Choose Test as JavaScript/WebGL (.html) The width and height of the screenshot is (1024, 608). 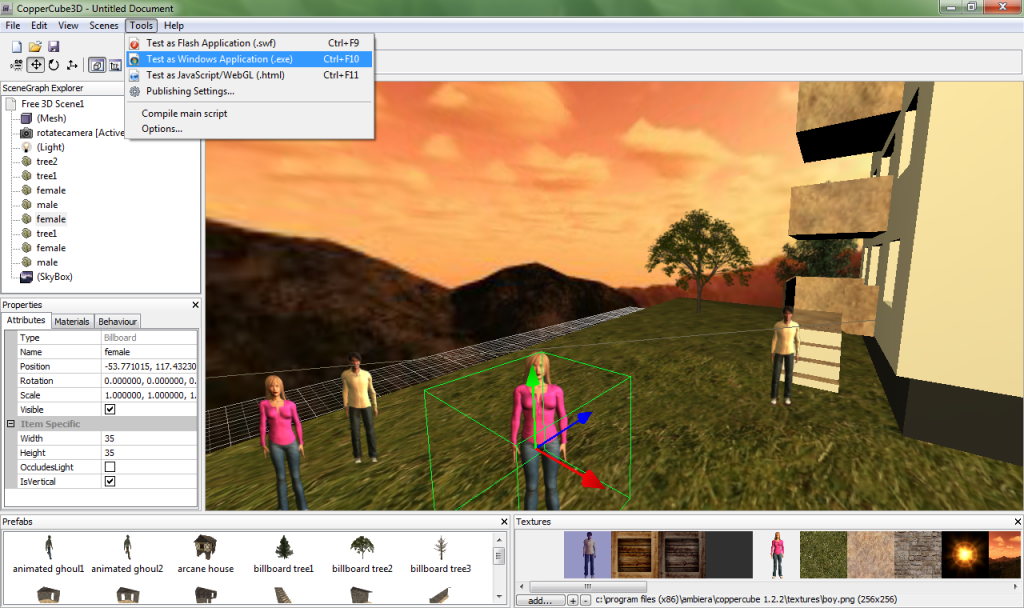pos(250,75)
